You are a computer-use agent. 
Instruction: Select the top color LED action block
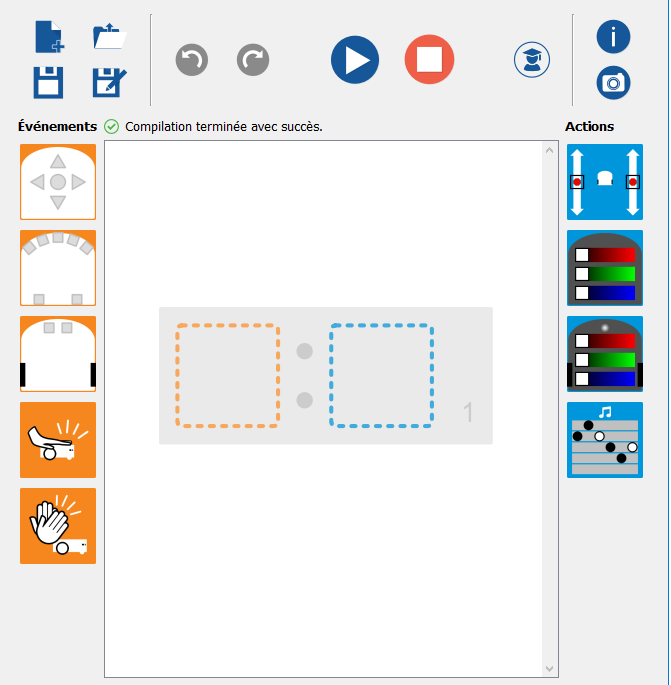coord(605,268)
